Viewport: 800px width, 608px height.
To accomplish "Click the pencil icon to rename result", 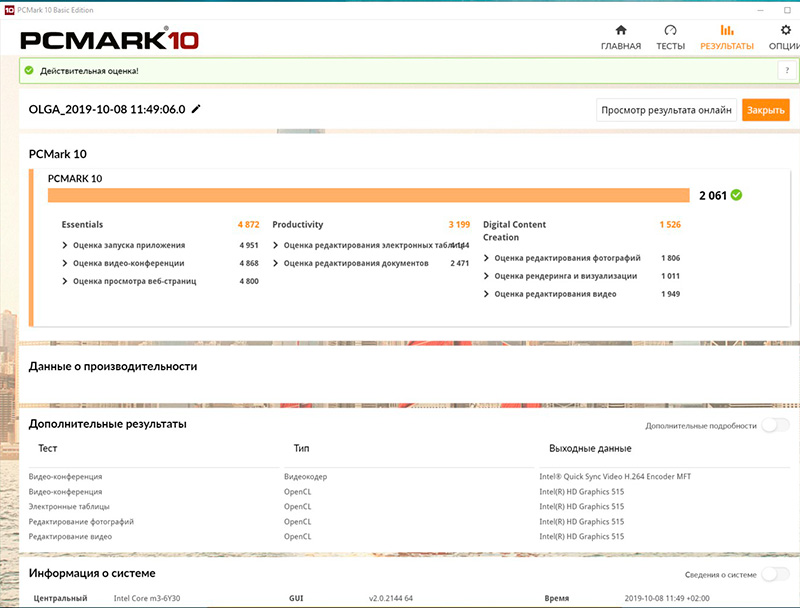I will tap(196, 109).
